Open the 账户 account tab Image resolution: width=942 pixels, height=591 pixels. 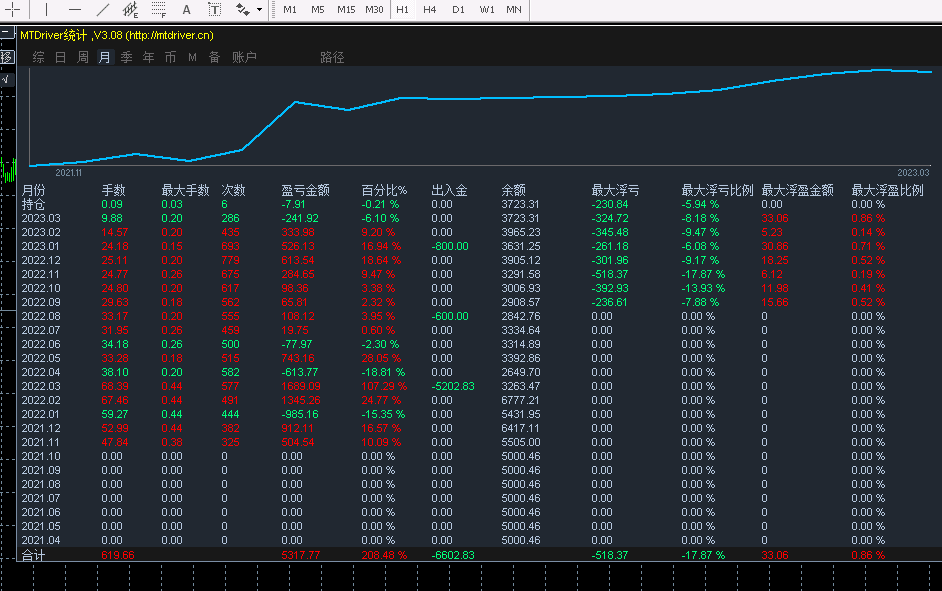(244, 58)
